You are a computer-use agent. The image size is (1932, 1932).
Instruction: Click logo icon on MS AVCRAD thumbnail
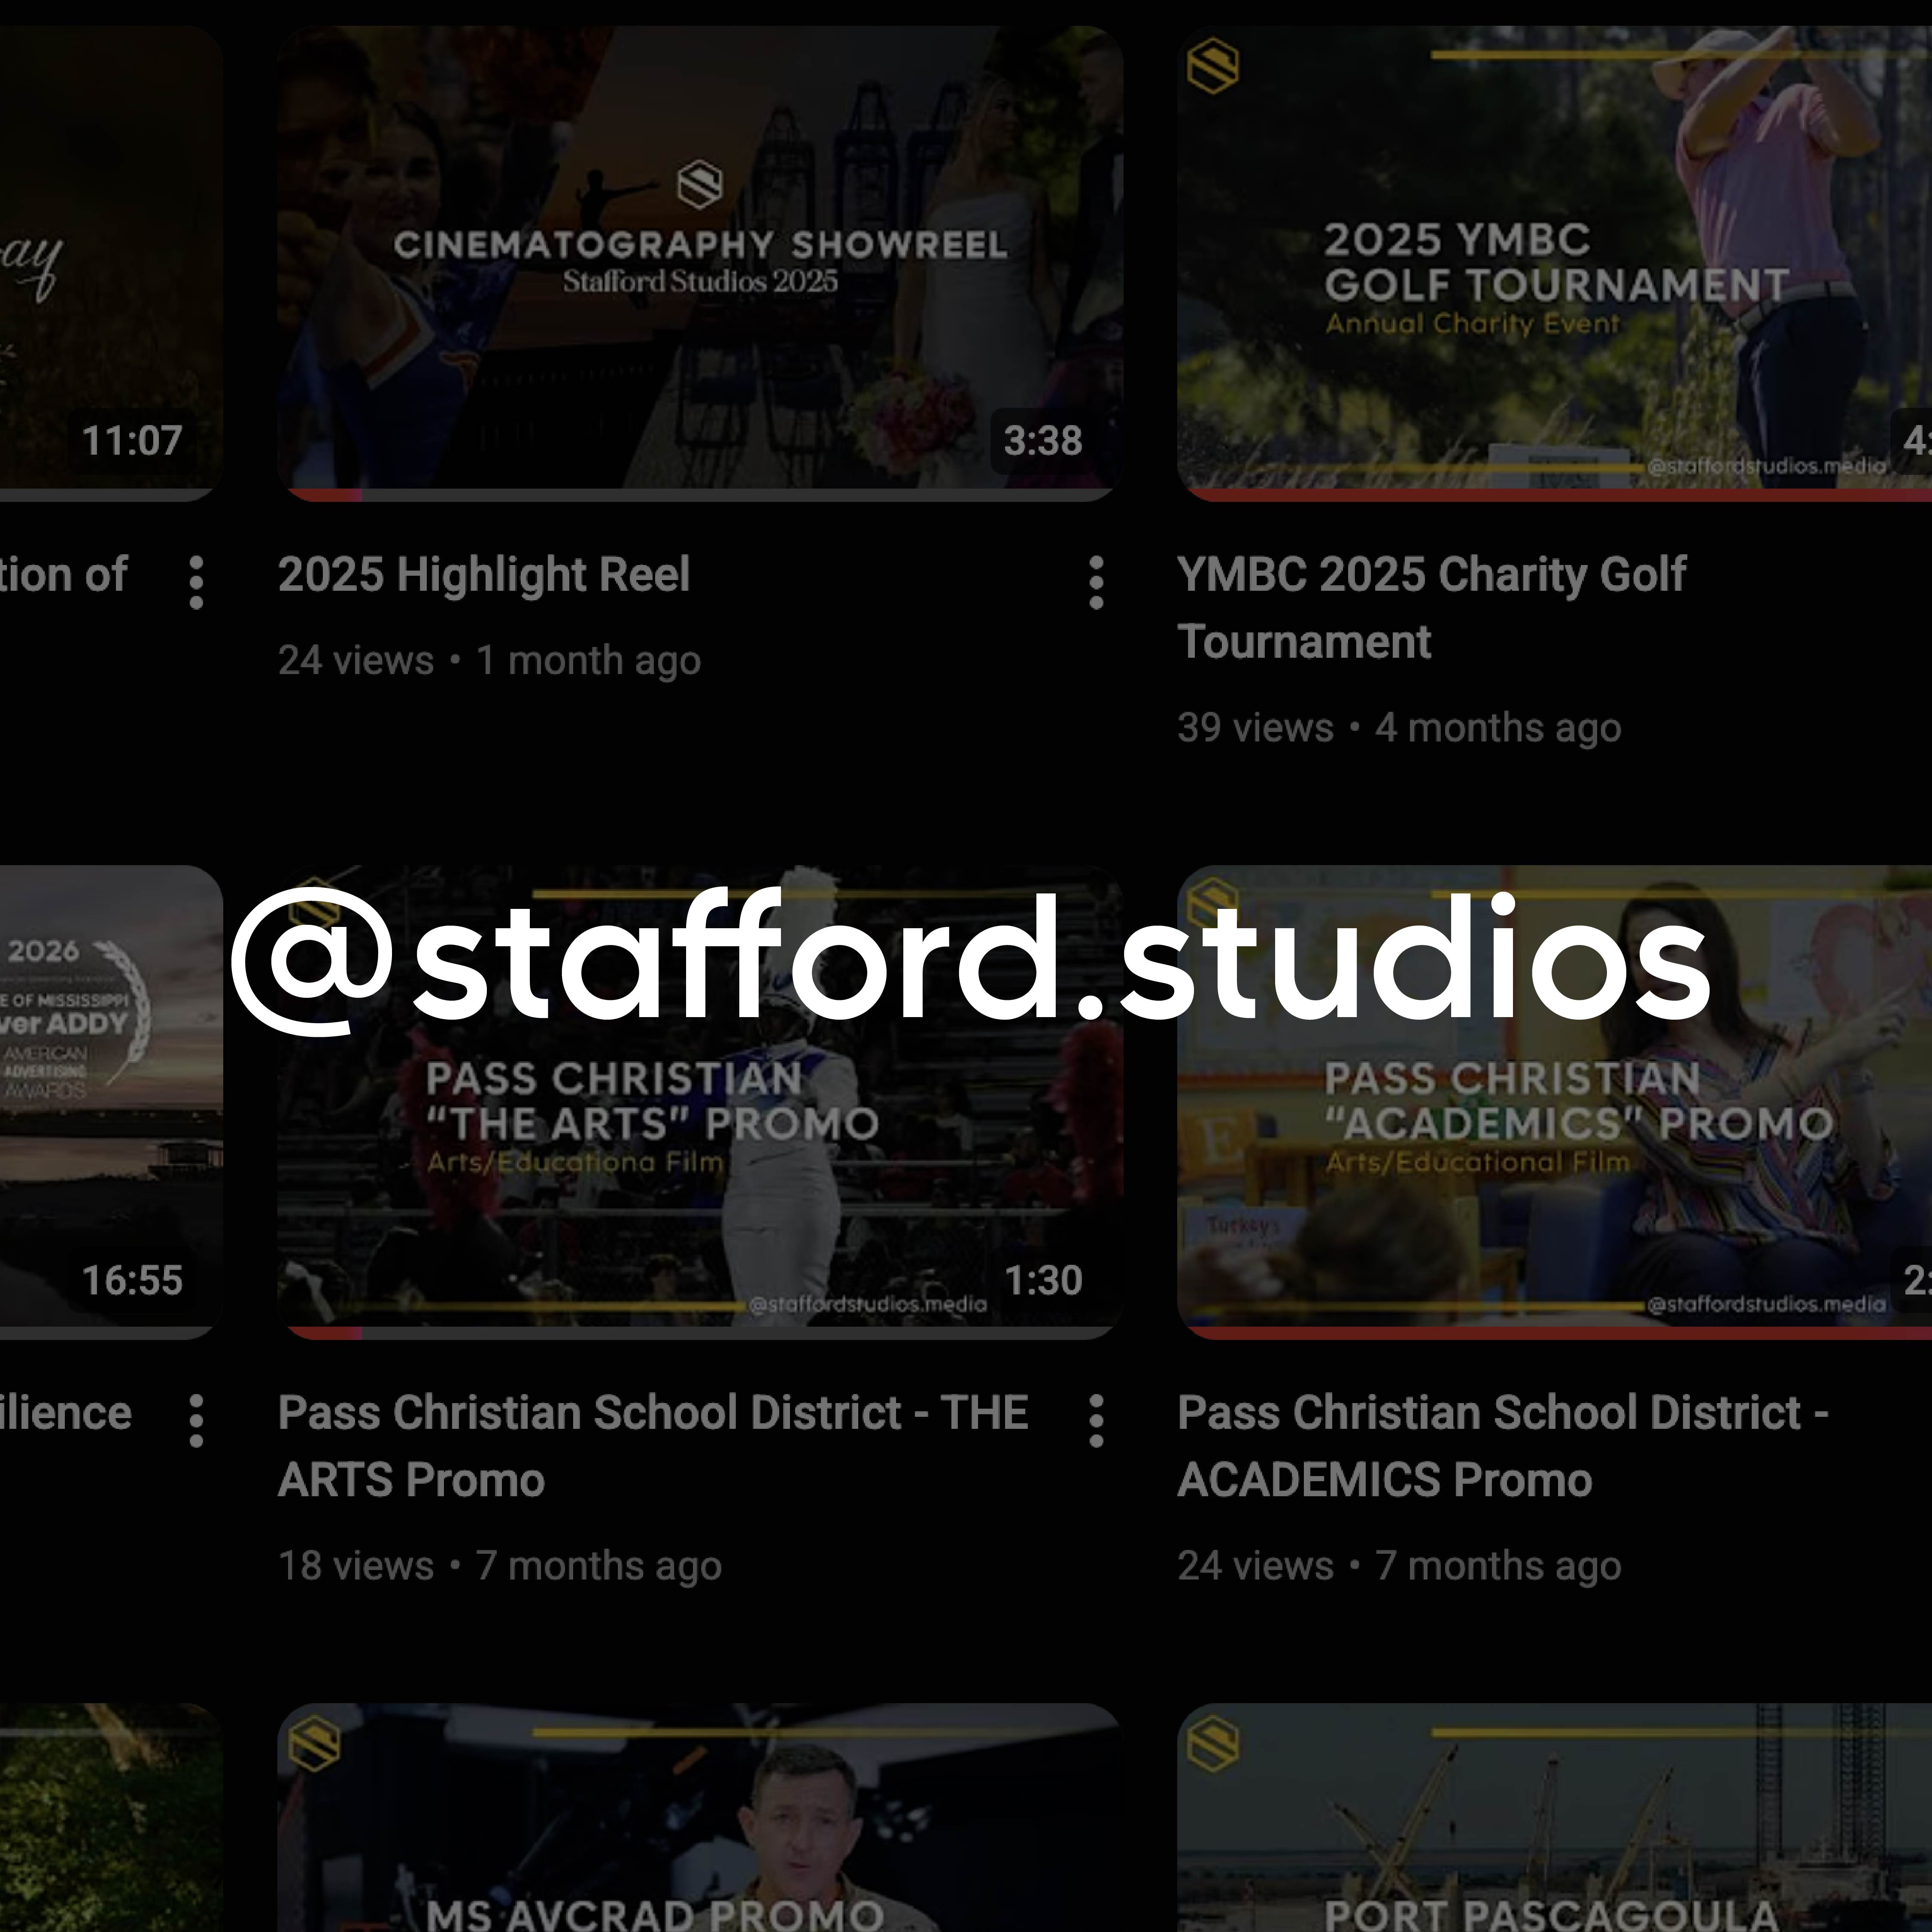pyautogui.click(x=313, y=1744)
